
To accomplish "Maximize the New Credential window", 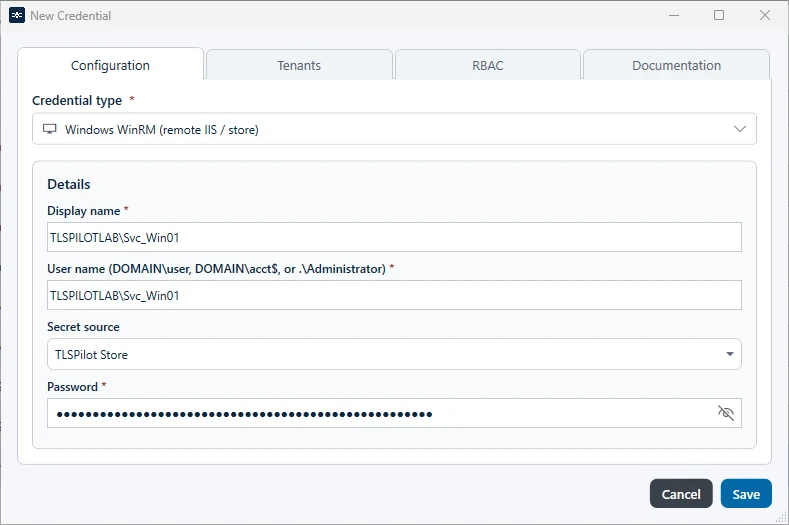I will point(719,16).
